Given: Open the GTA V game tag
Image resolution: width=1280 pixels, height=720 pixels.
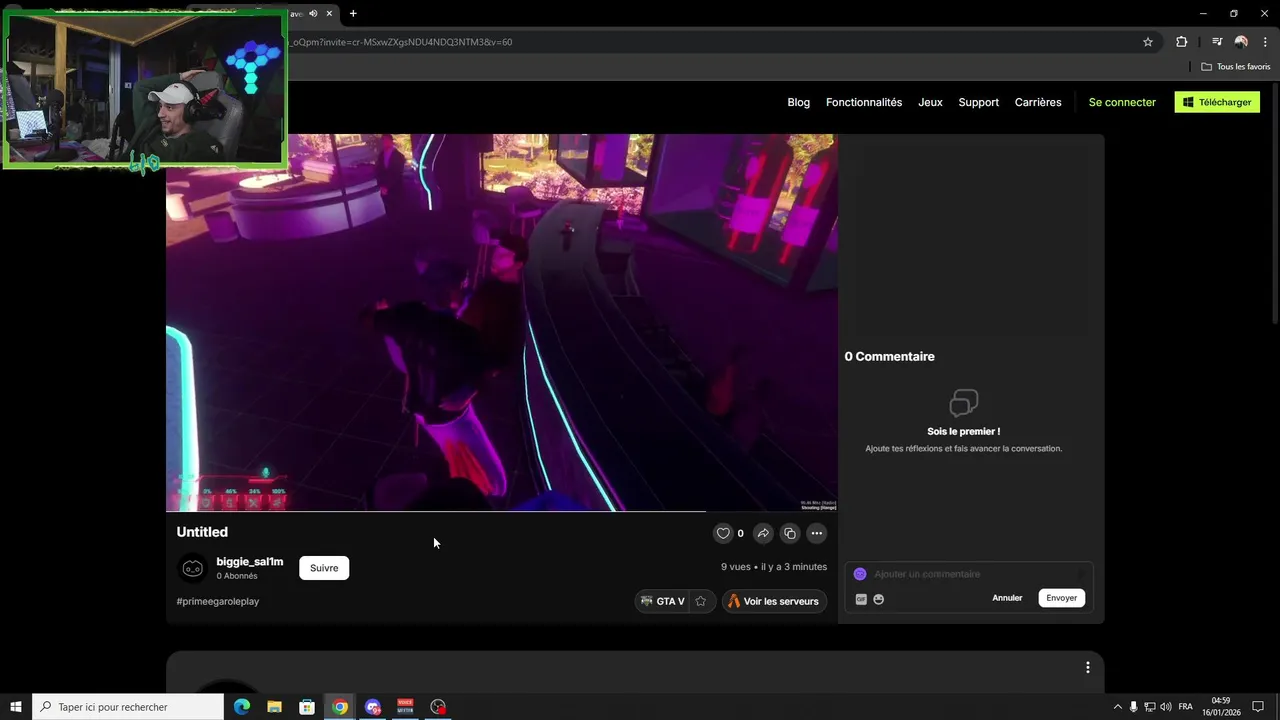Looking at the screenshot, I should coord(662,601).
